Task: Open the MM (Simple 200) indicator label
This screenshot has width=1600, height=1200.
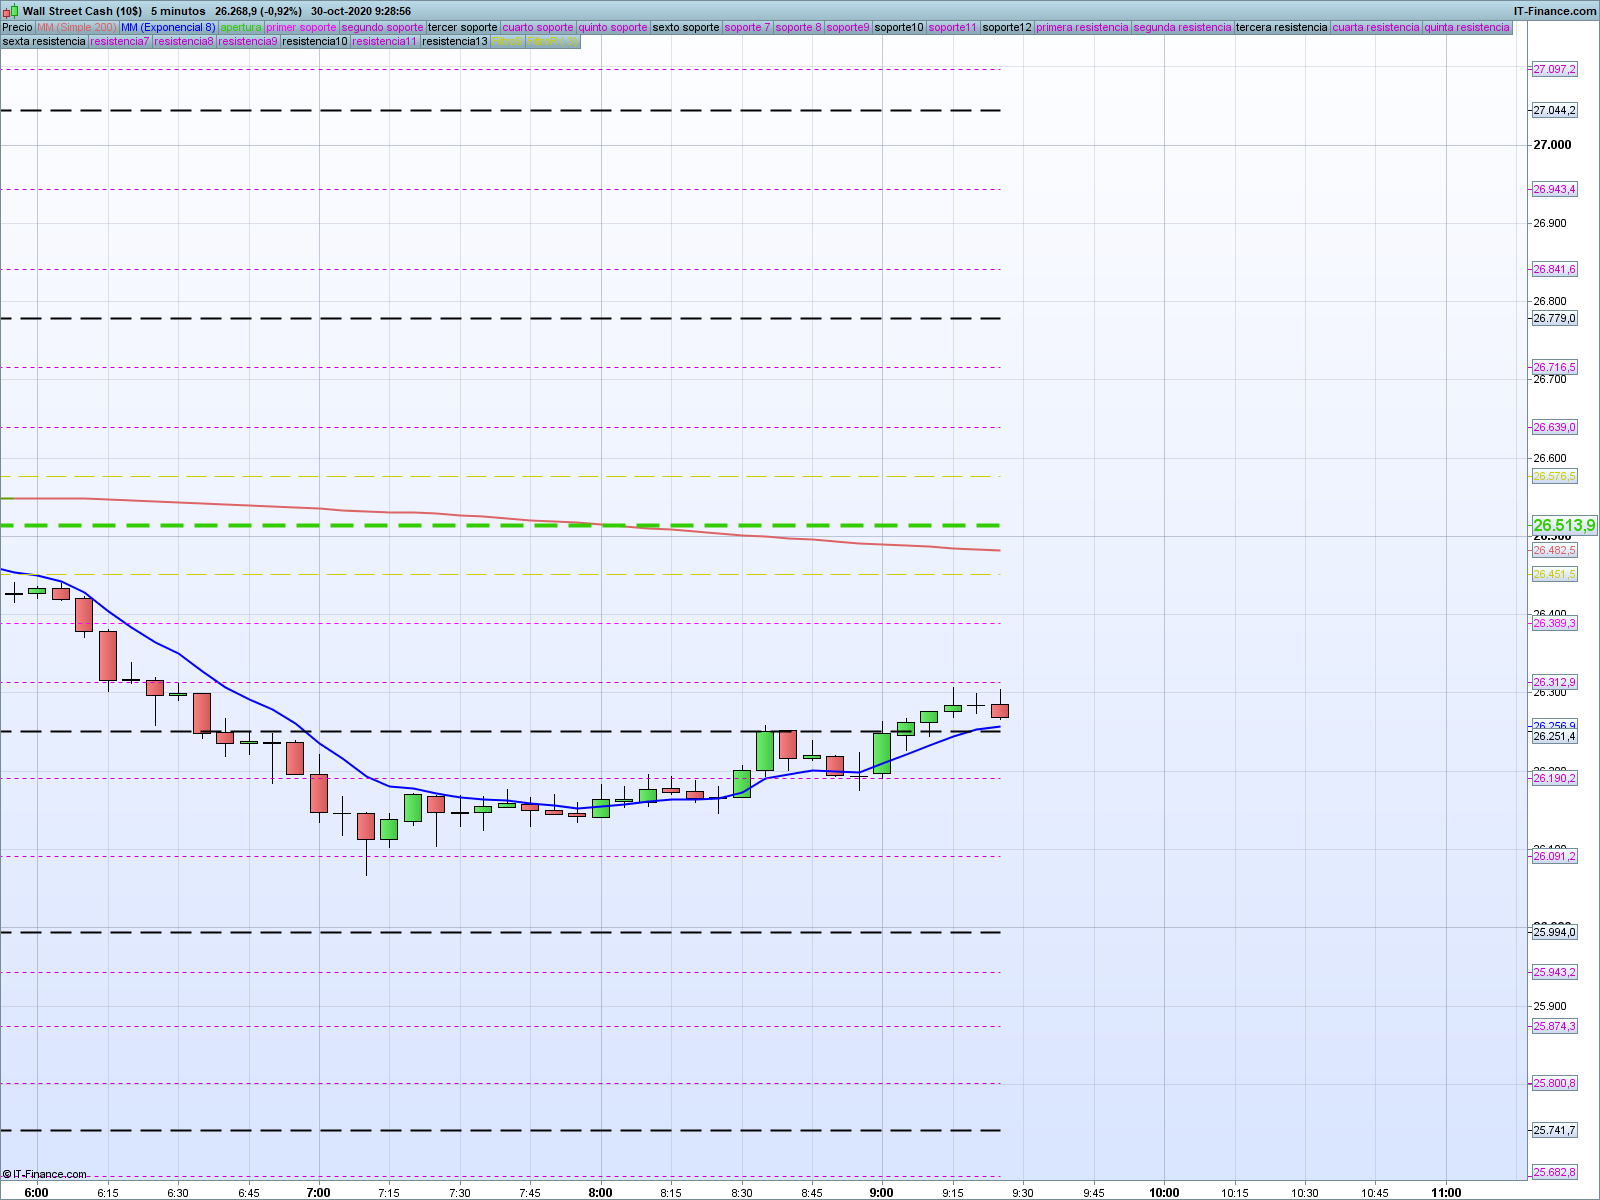Action: coord(76,27)
